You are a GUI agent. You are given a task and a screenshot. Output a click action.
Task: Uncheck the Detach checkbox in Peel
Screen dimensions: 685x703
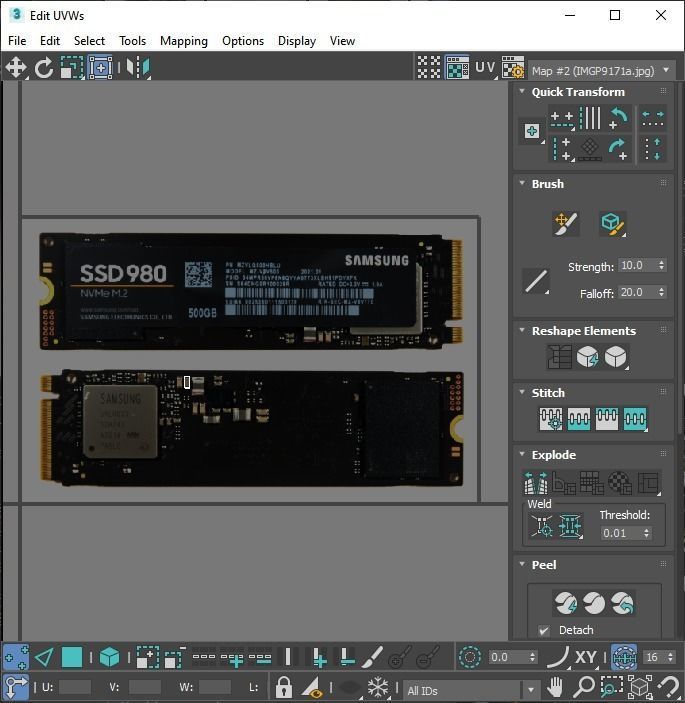[544, 630]
